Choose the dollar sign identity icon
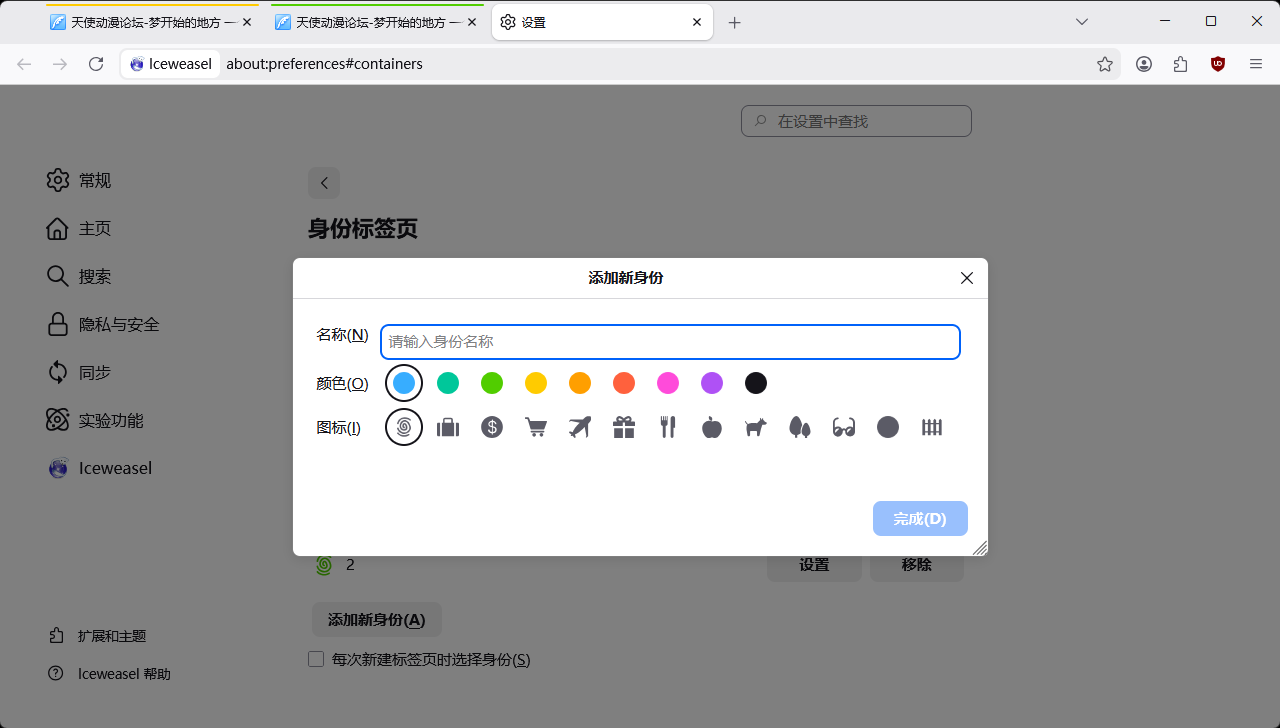The width and height of the screenshot is (1280, 728). [x=492, y=428]
